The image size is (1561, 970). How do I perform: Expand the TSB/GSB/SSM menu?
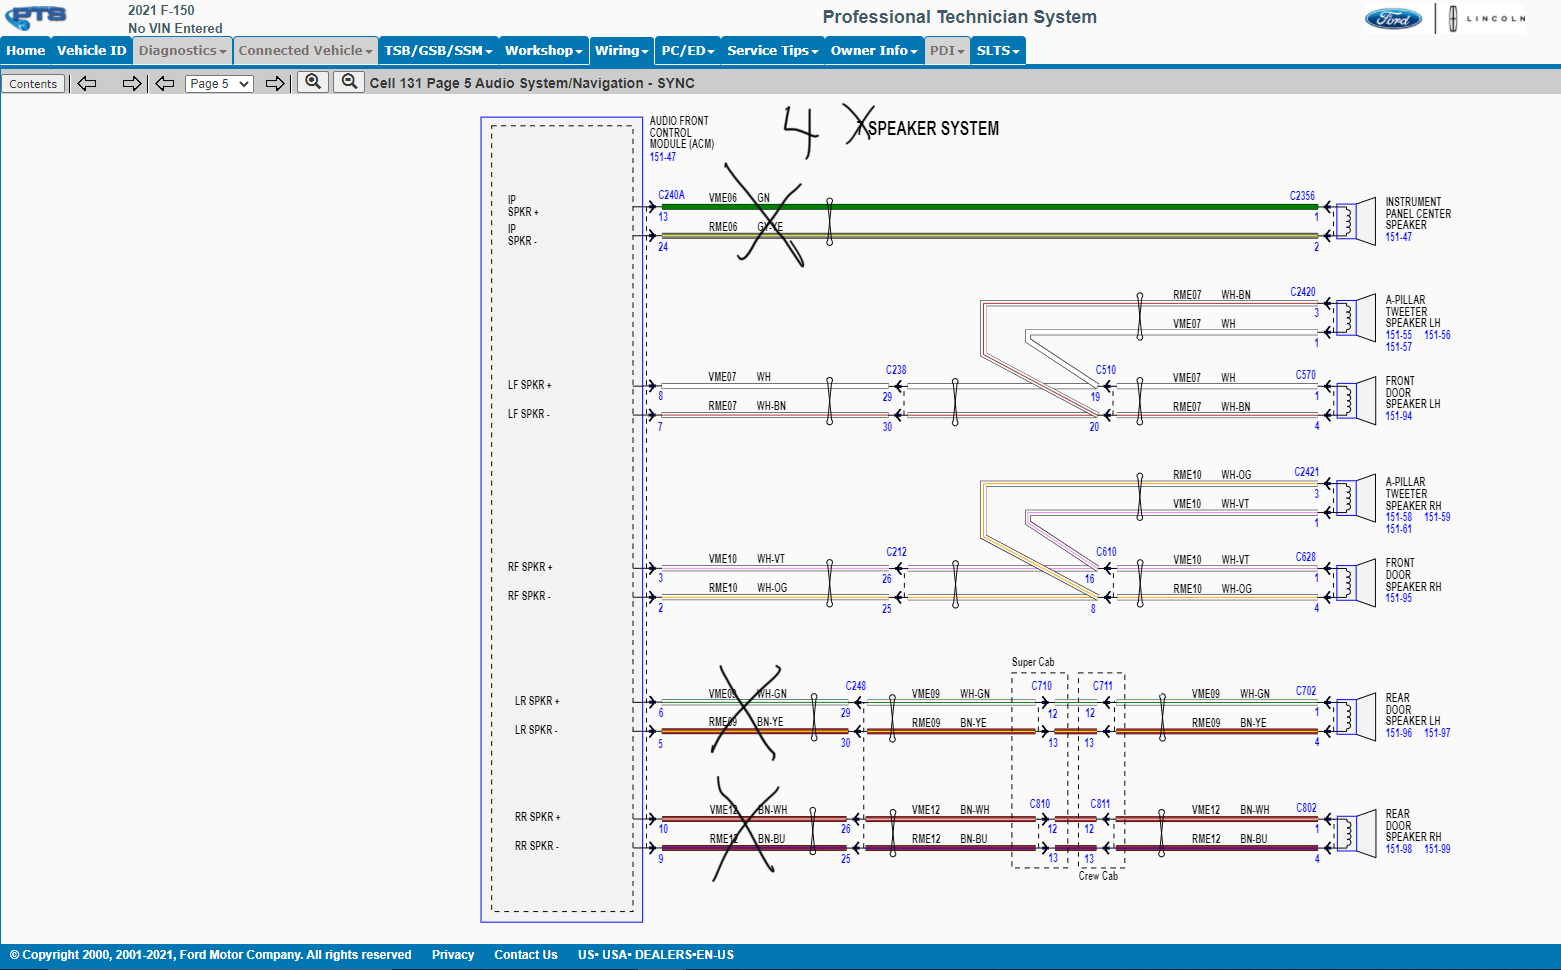438,50
